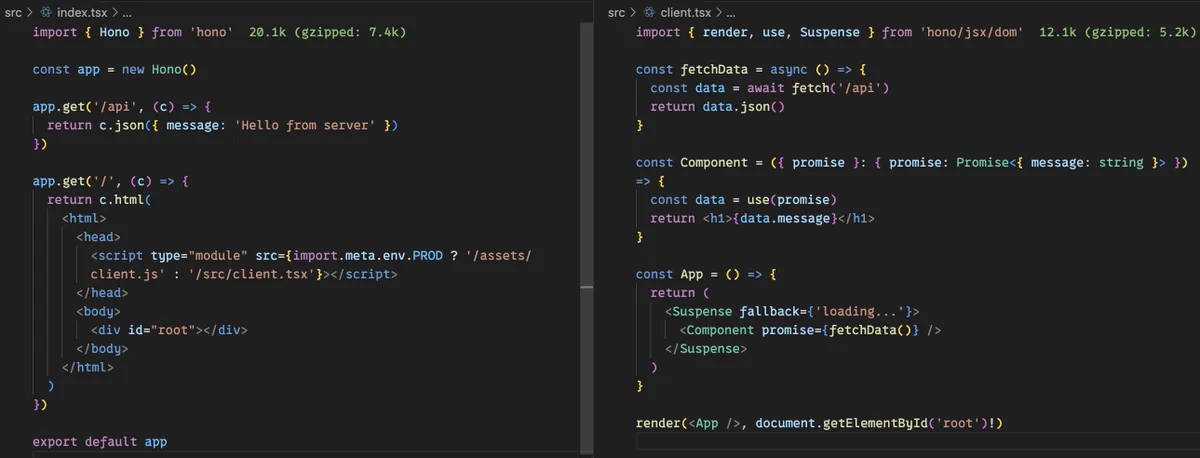The image size is (1200, 458).
Task: Click the 'export default app' line
Action: 99,441
